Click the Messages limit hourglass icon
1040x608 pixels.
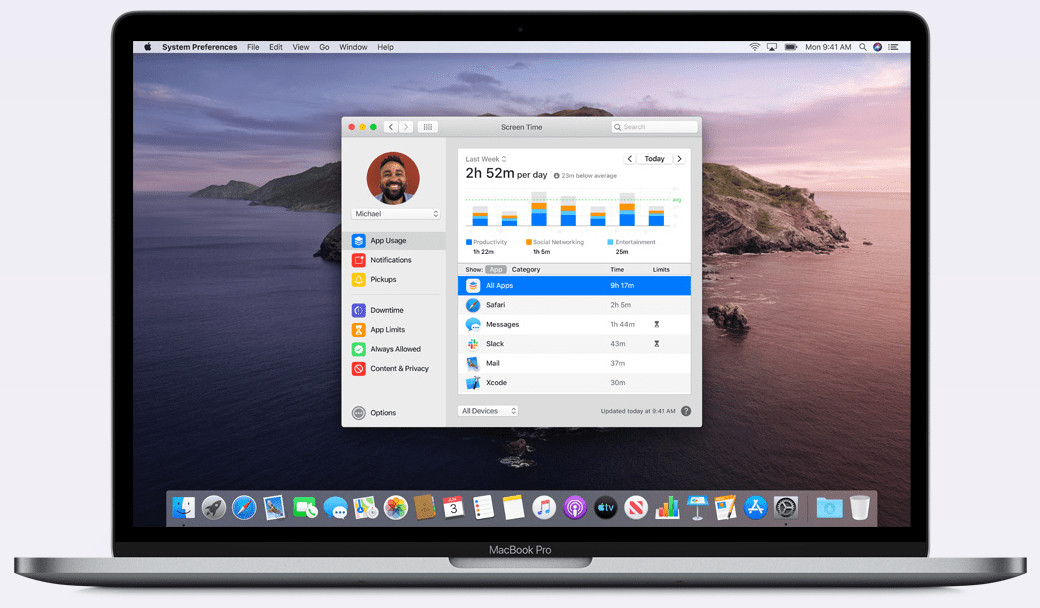point(657,324)
